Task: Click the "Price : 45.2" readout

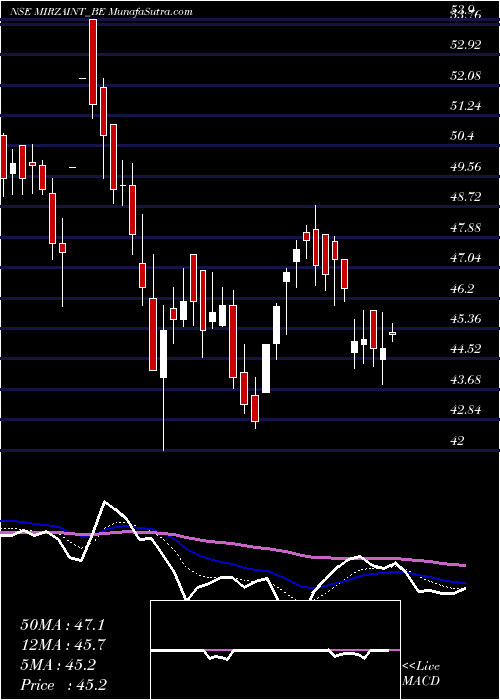Action: point(63,685)
